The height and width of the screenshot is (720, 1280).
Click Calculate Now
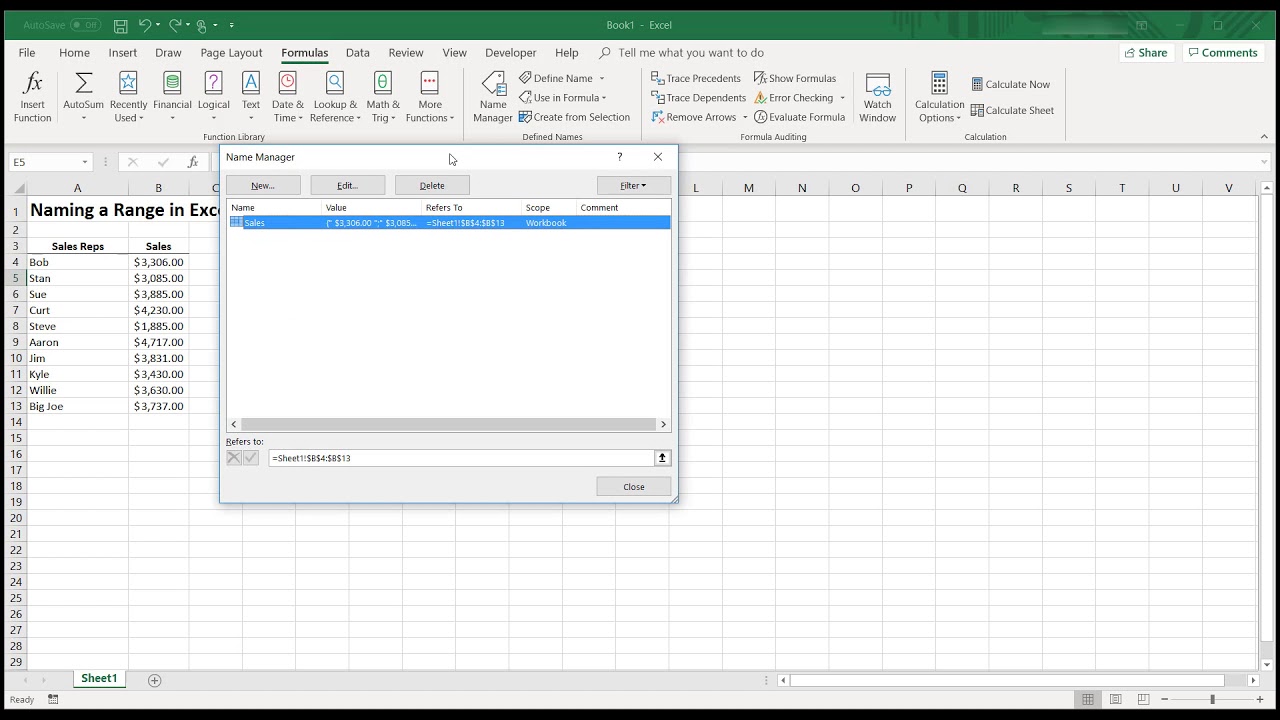click(1010, 84)
